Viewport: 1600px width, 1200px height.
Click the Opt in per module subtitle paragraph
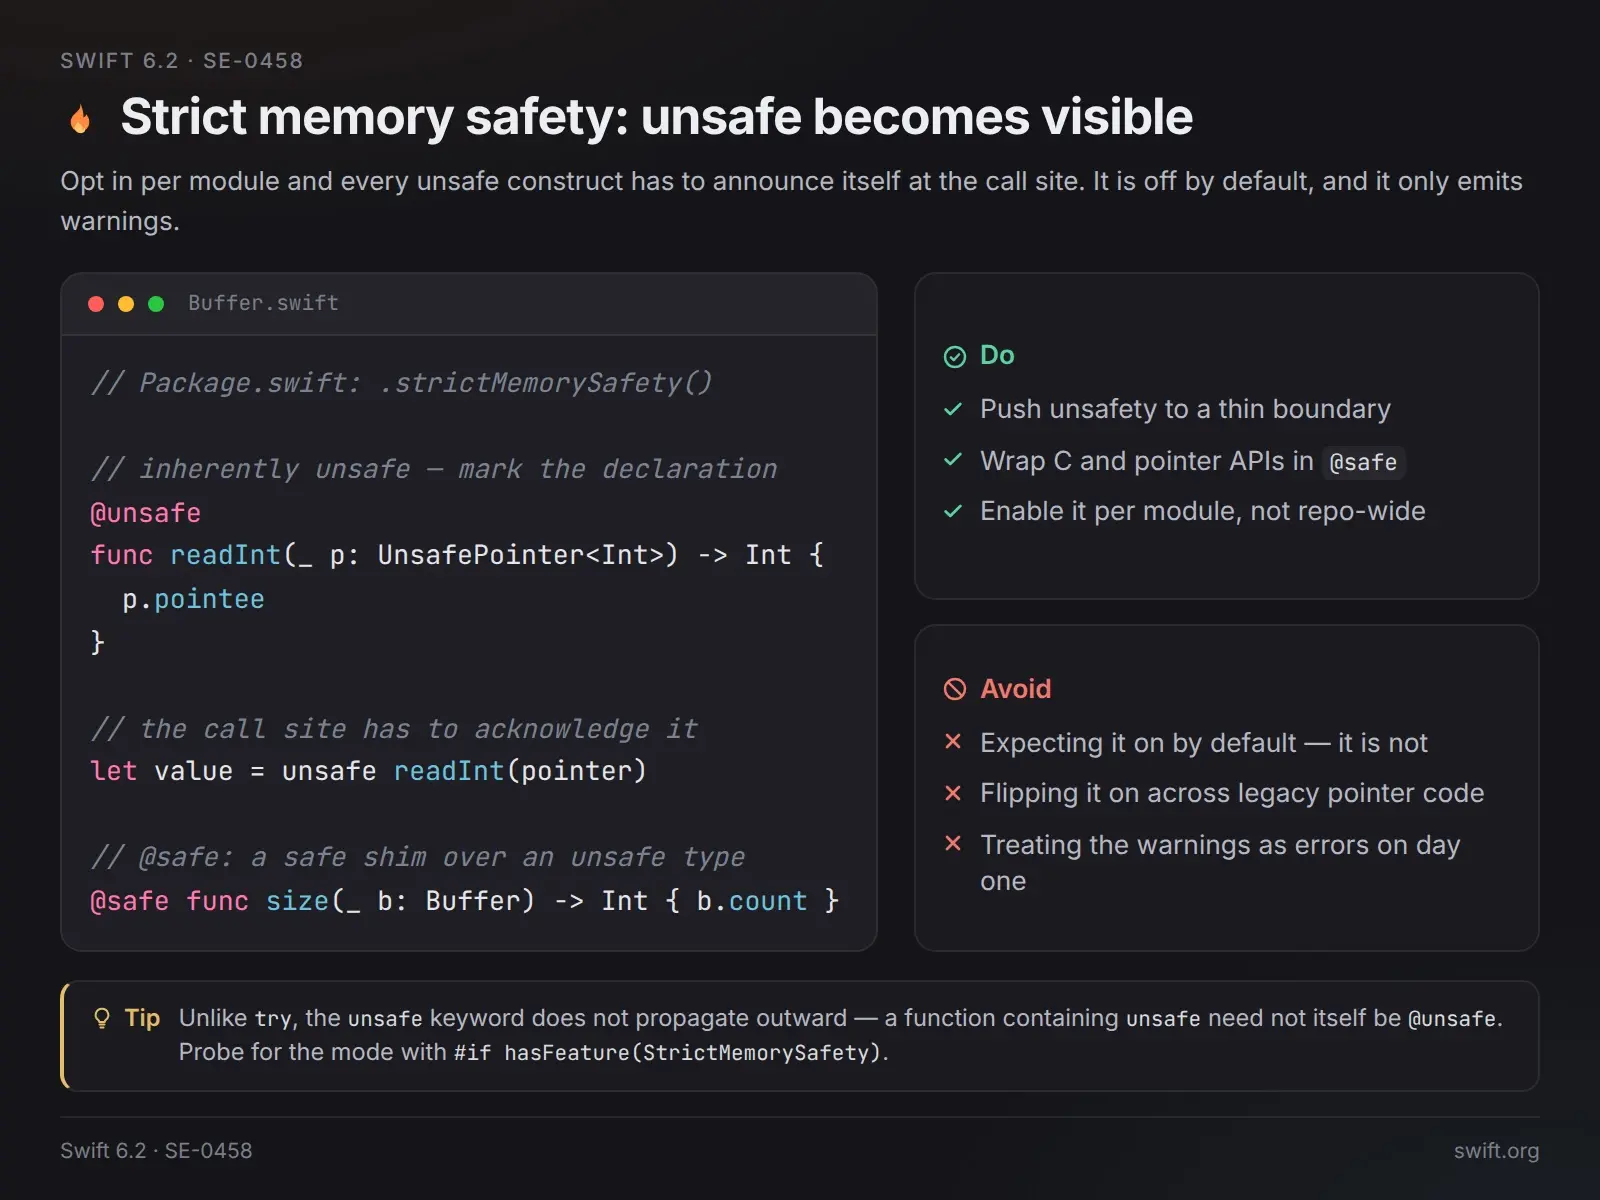(x=791, y=201)
